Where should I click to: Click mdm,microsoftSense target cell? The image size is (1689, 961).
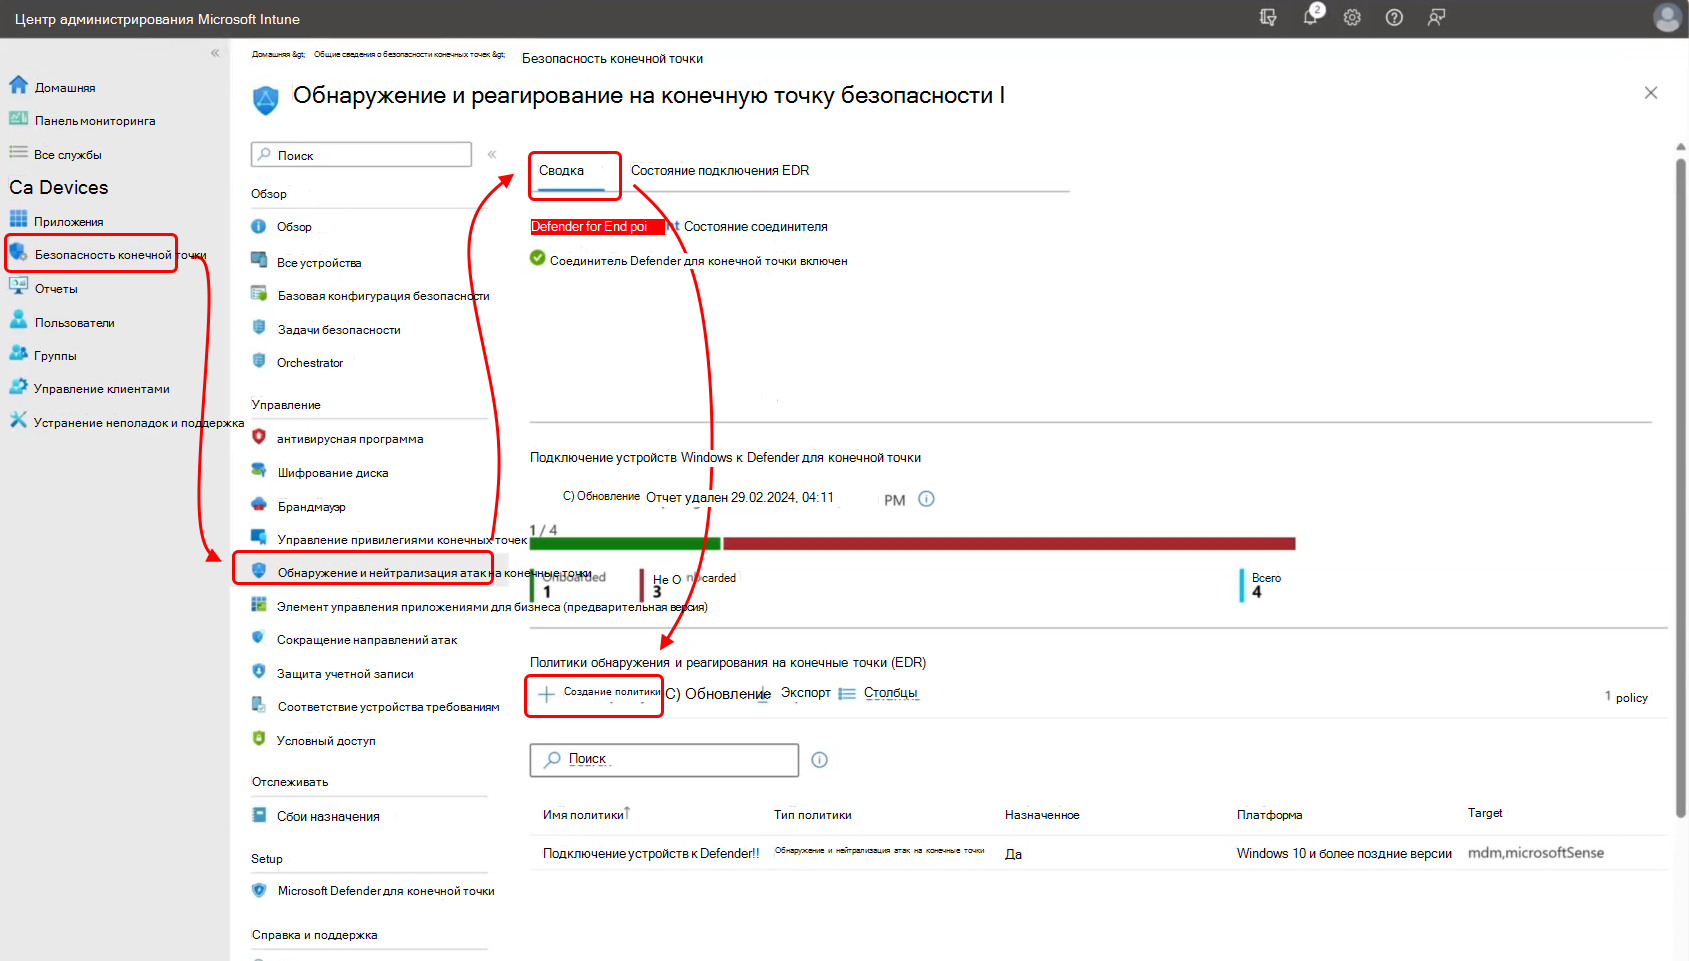[x=1536, y=853]
